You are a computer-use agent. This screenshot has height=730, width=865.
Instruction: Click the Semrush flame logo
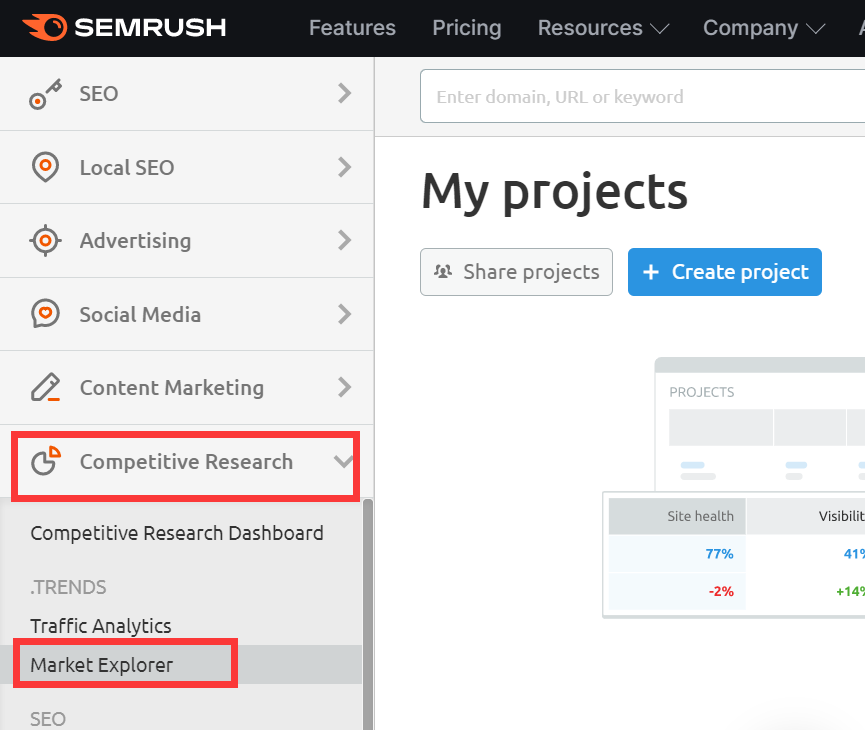tap(43, 27)
